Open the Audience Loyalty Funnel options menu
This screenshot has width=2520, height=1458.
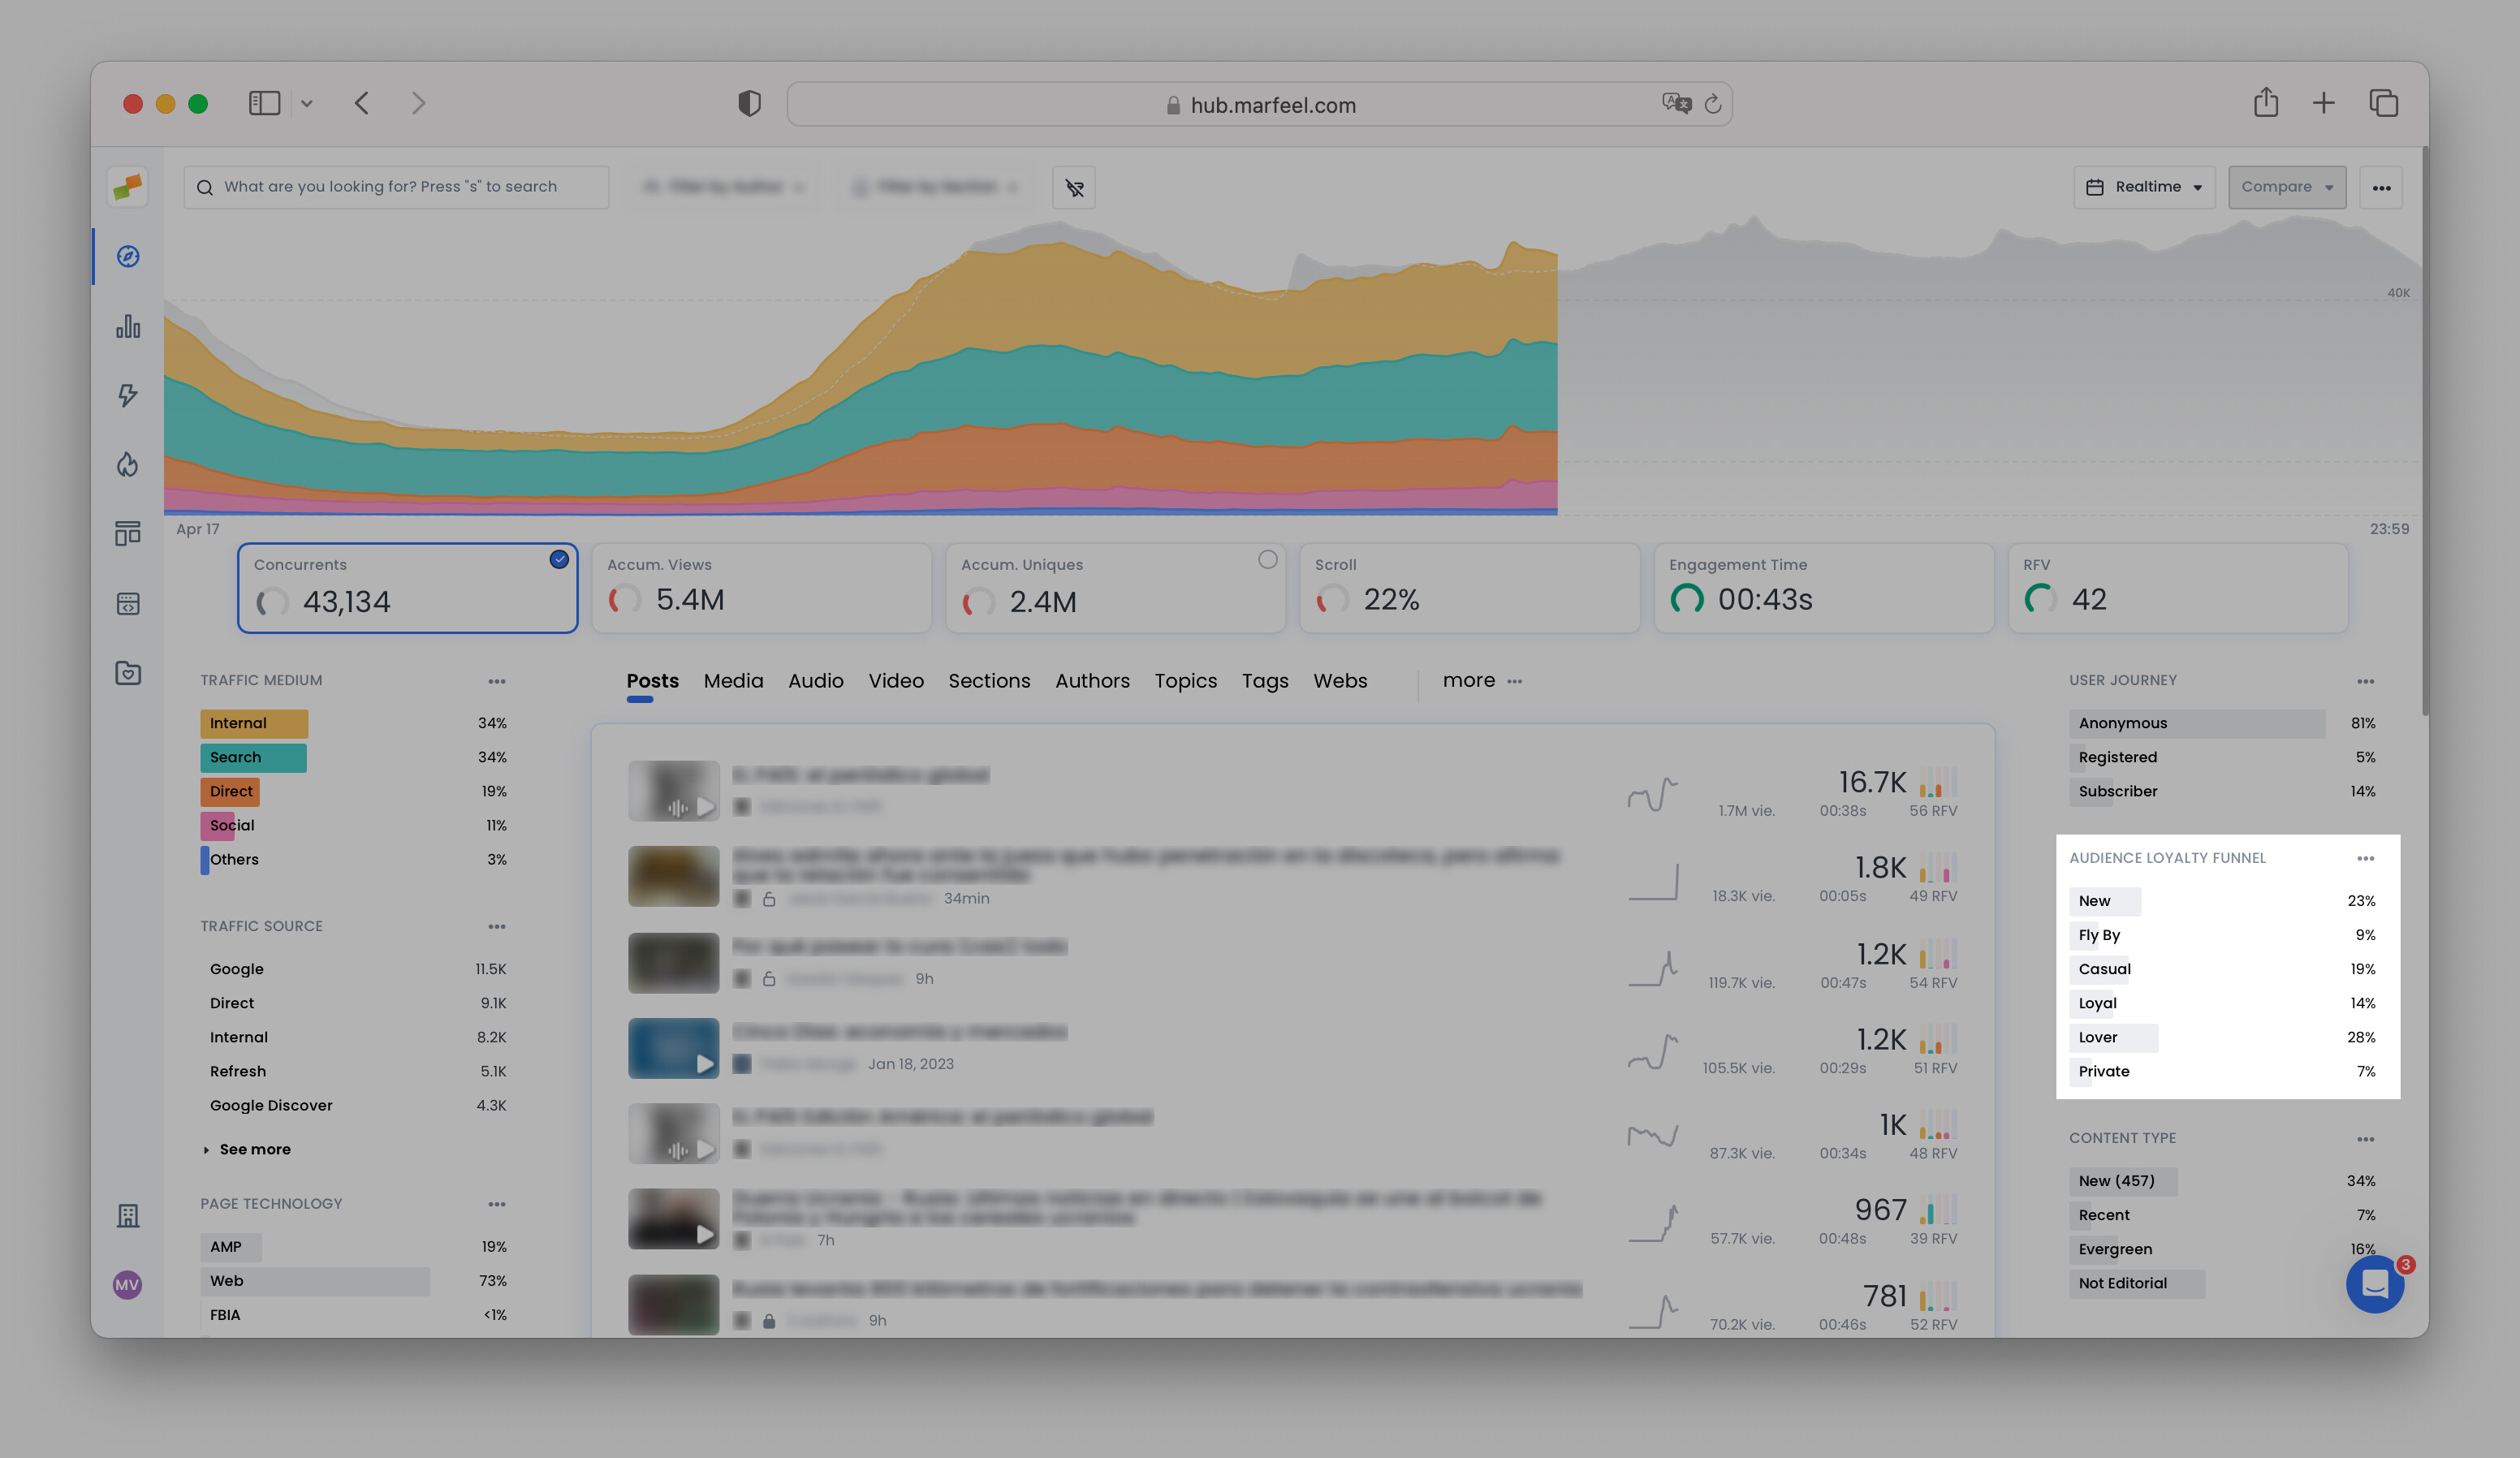pos(2366,858)
